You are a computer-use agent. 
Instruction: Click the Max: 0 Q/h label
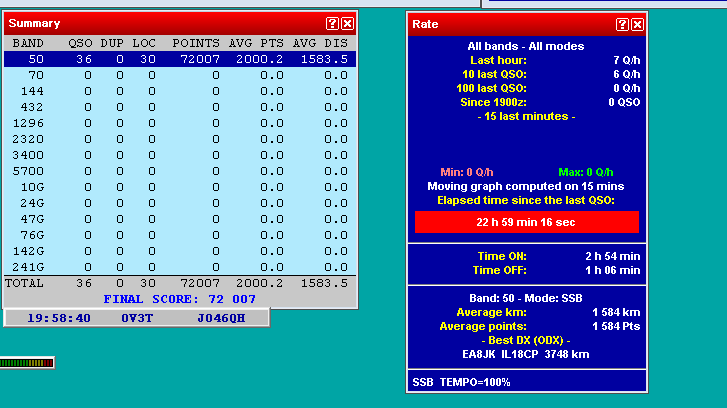click(x=586, y=172)
